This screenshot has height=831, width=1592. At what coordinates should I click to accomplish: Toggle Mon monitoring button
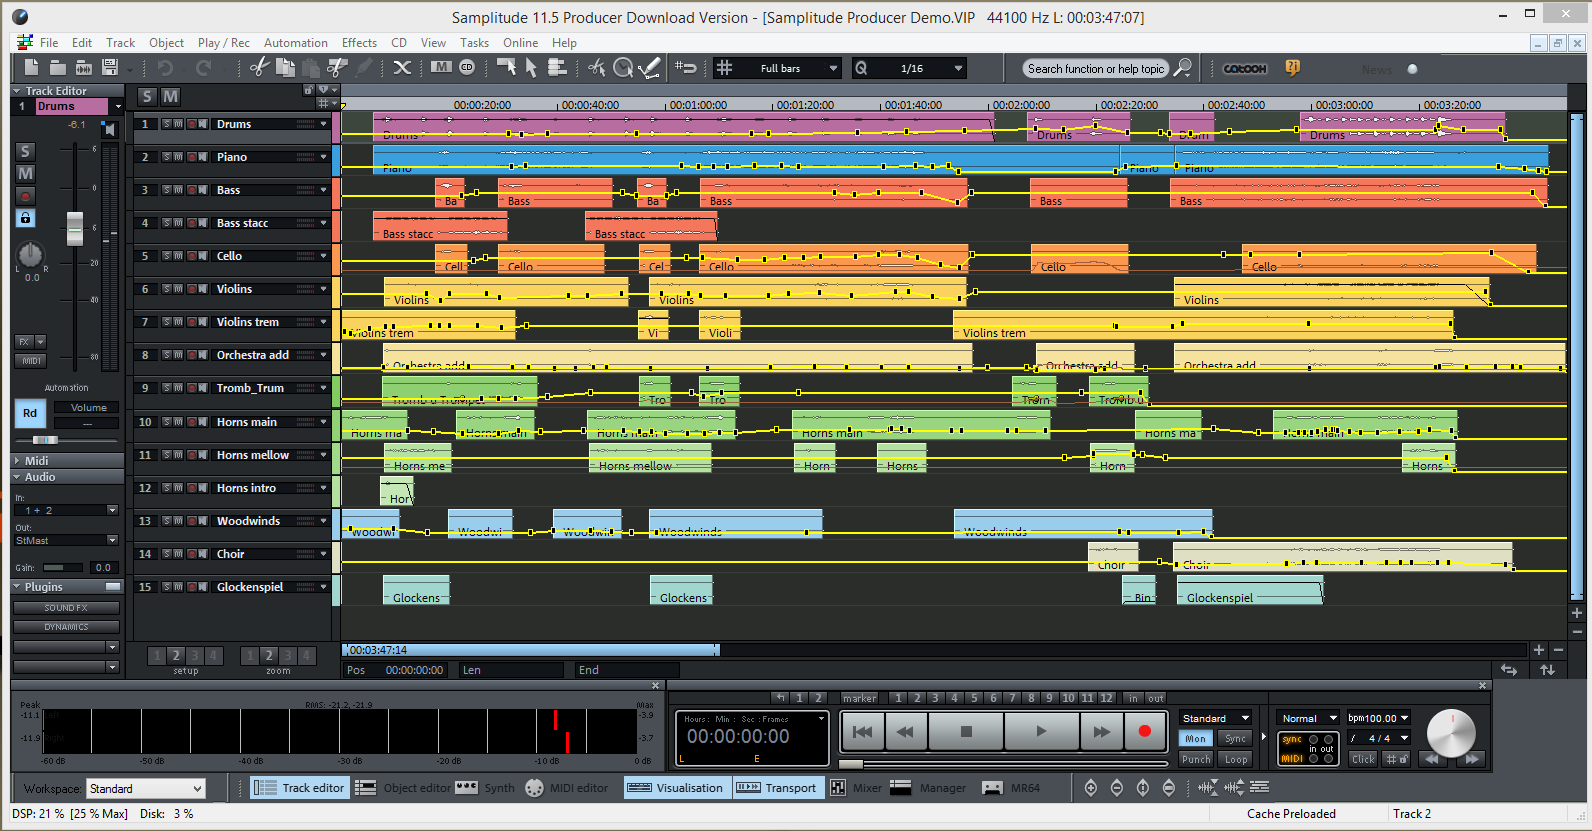(1196, 739)
